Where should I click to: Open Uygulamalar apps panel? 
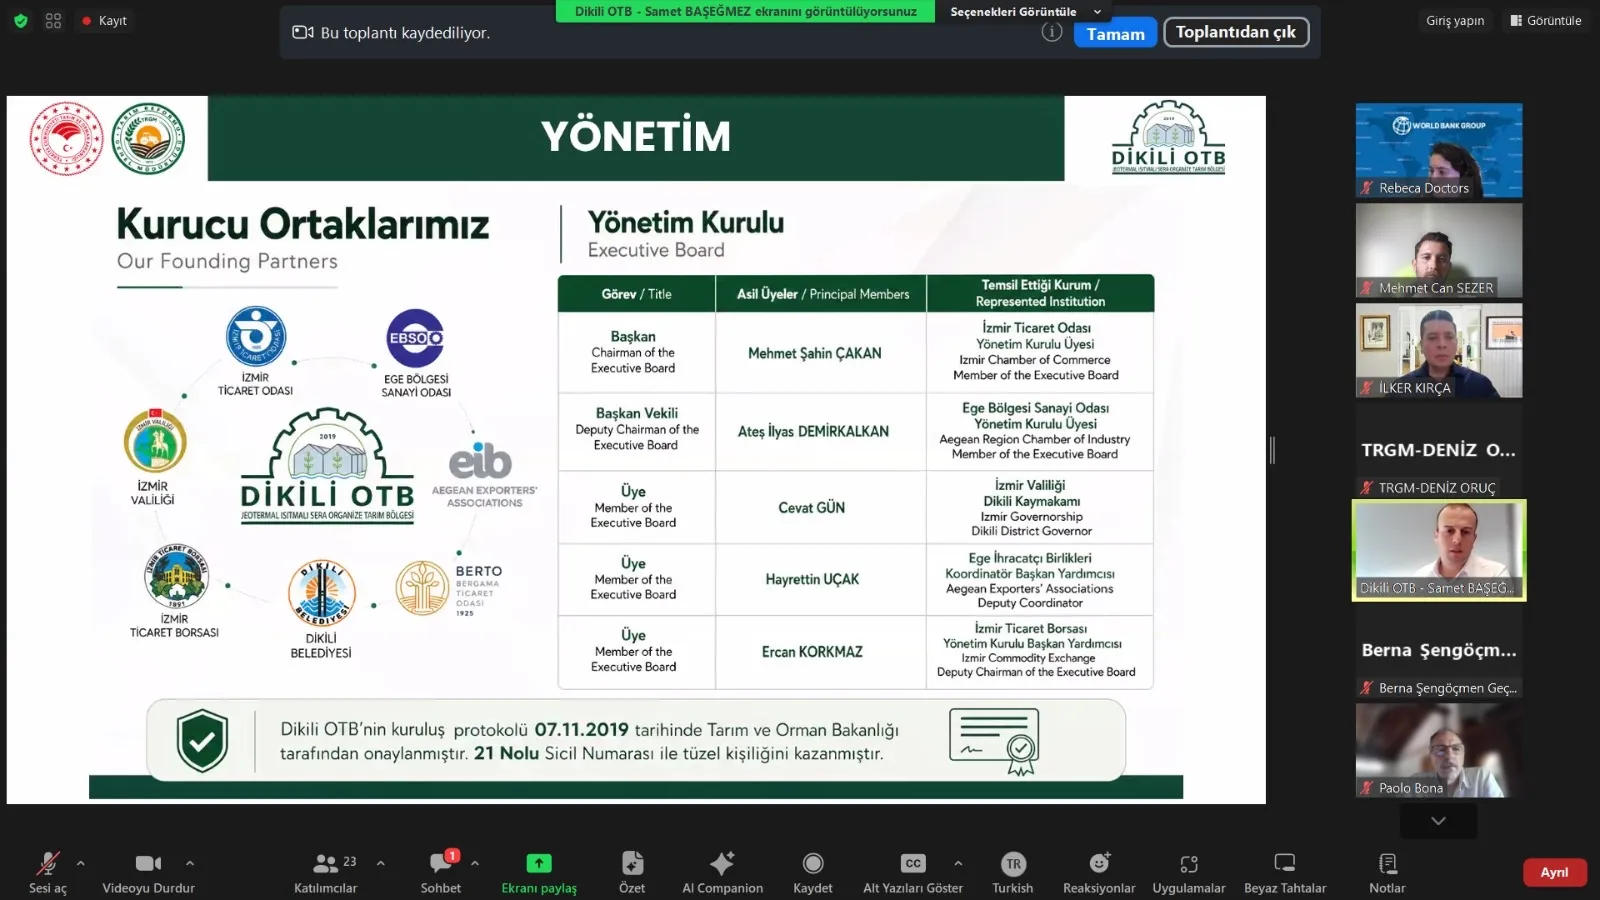(1189, 872)
